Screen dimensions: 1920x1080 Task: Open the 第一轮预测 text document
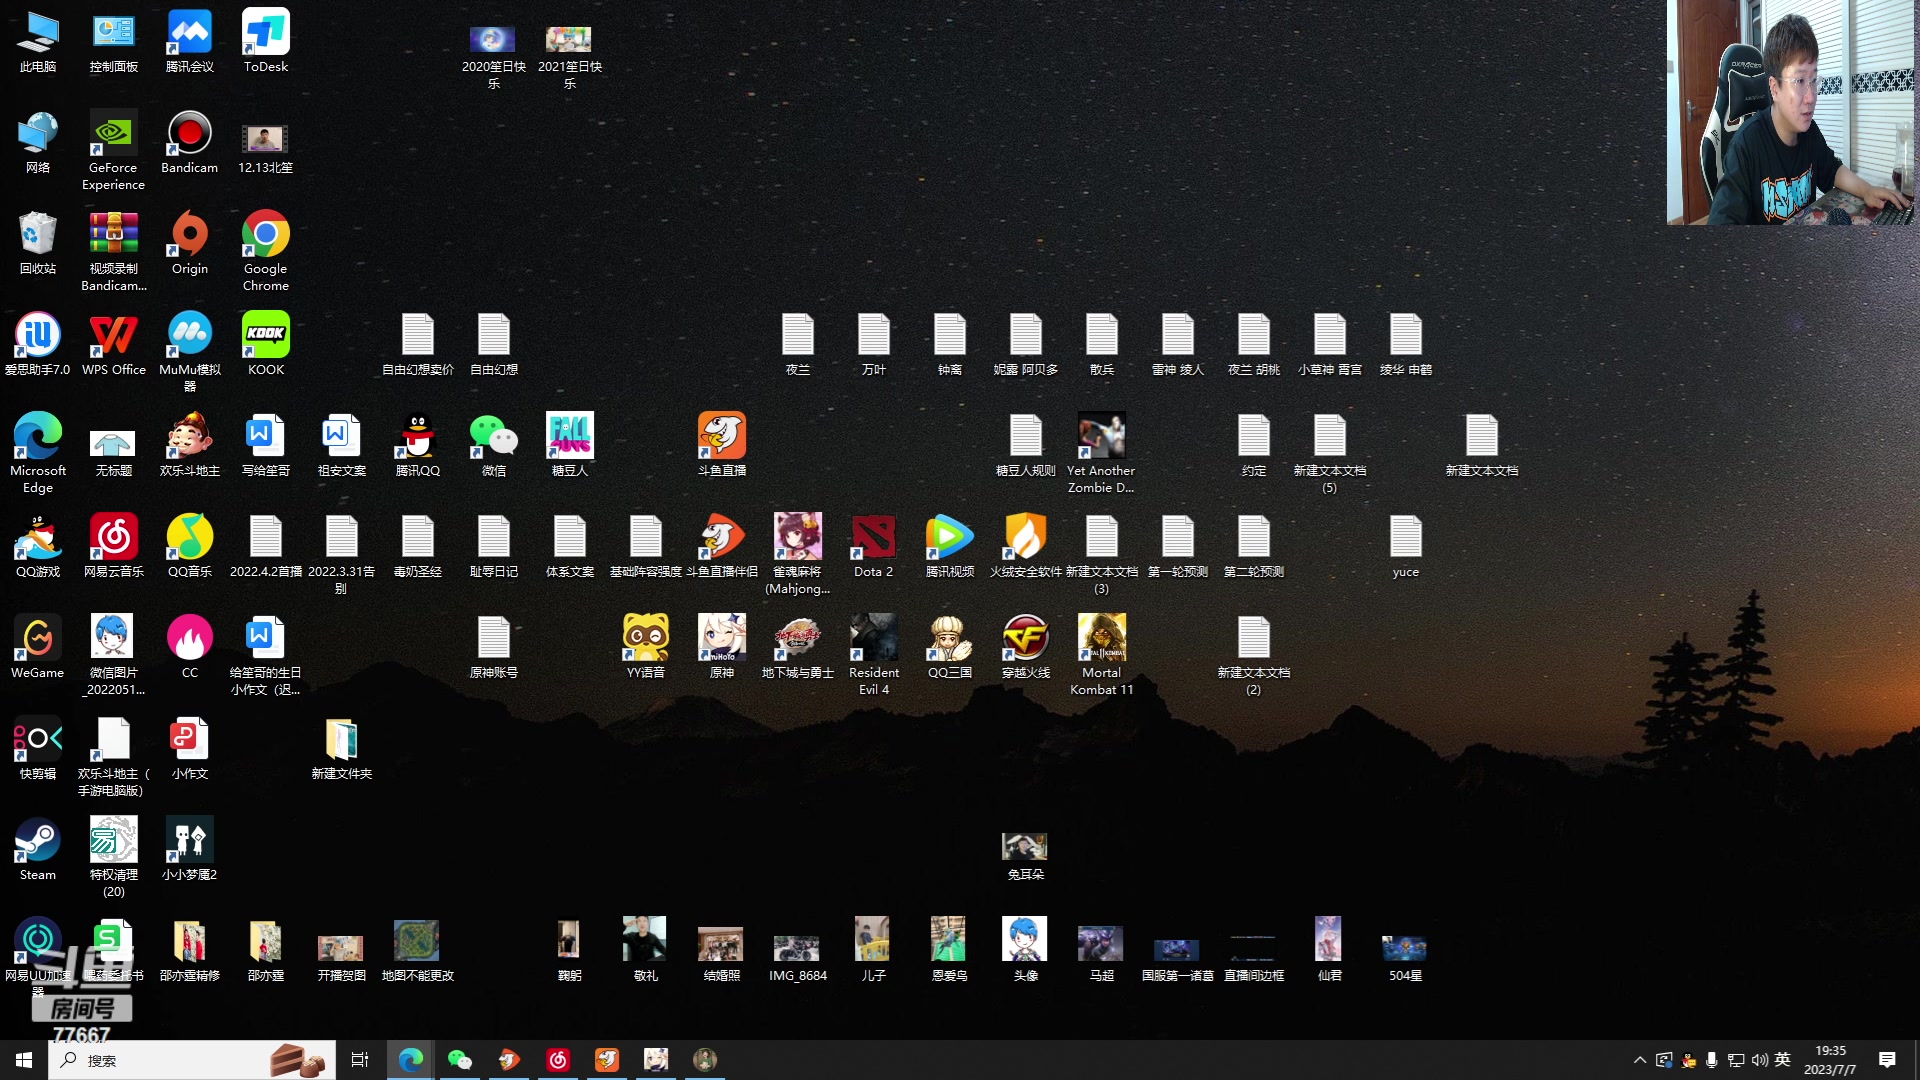[1178, 546]
